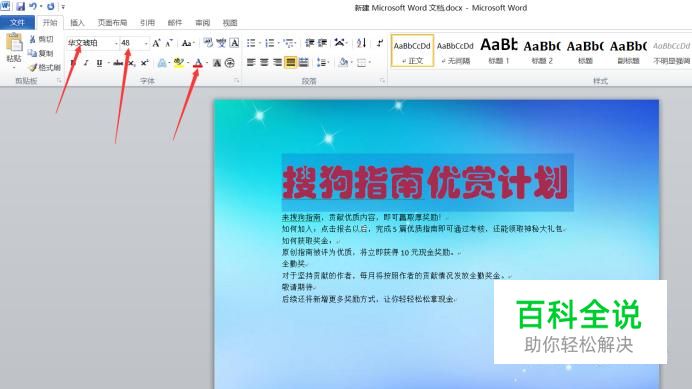Toggle Strikethrough formatting
The image size is (692, 389).
[x=117, y=63]
